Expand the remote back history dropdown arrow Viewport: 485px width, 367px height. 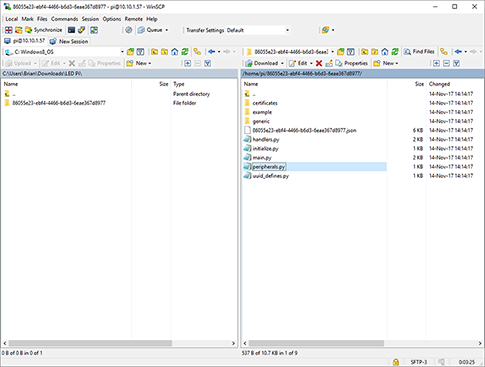tap(465, 52)
